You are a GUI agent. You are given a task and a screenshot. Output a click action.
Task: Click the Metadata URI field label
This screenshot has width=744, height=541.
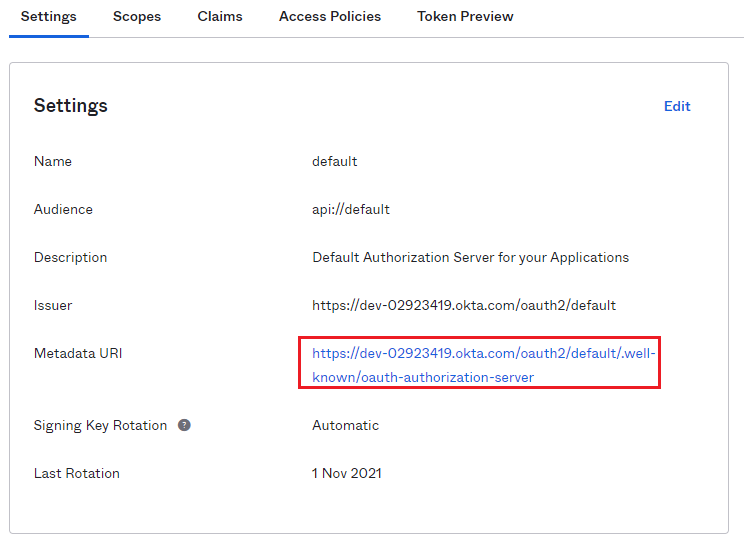tap(78, 353)
